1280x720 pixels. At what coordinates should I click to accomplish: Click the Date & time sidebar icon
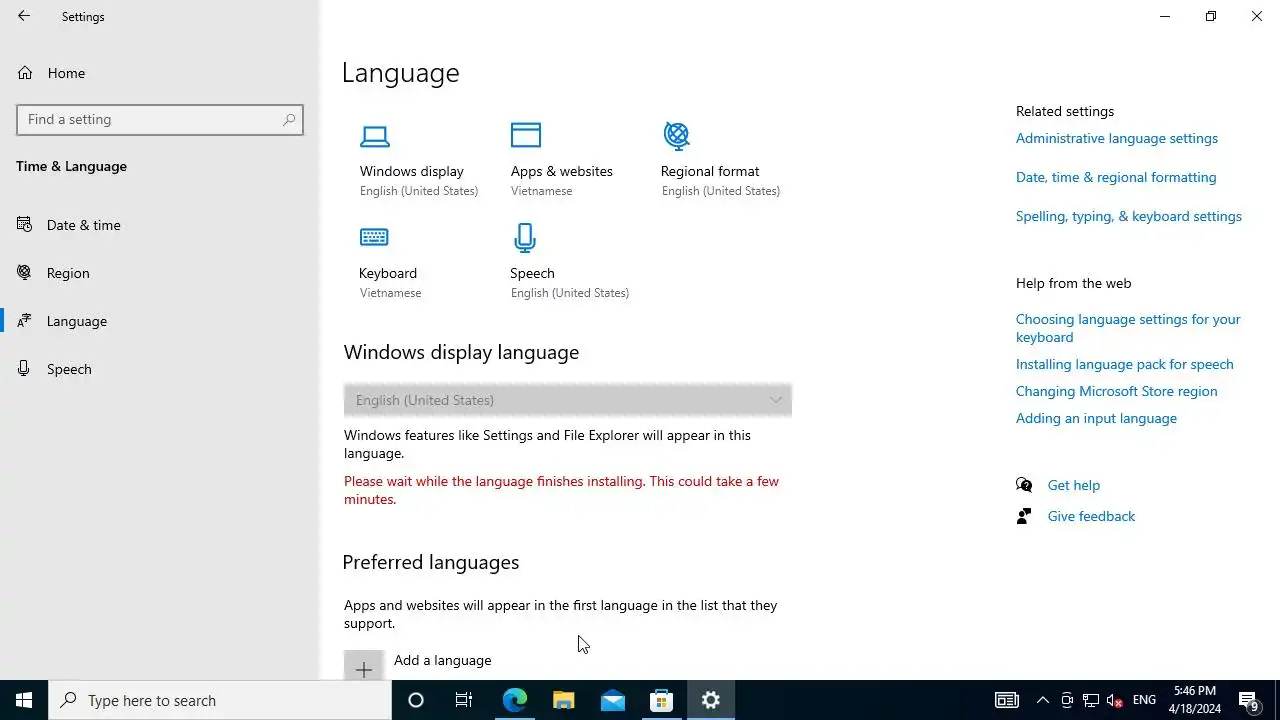point(25,225)
